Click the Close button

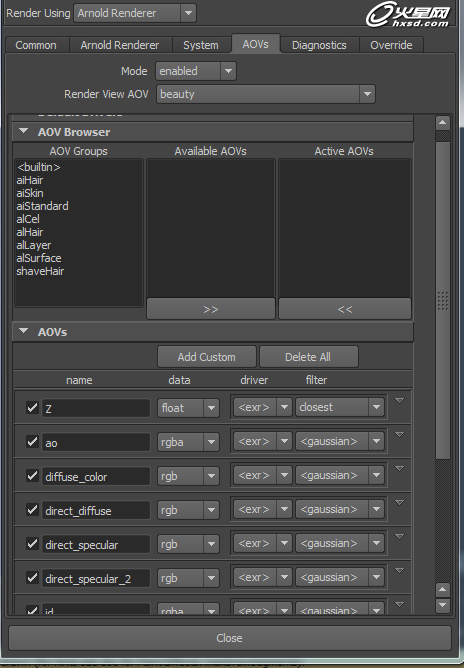pos(229,638)
